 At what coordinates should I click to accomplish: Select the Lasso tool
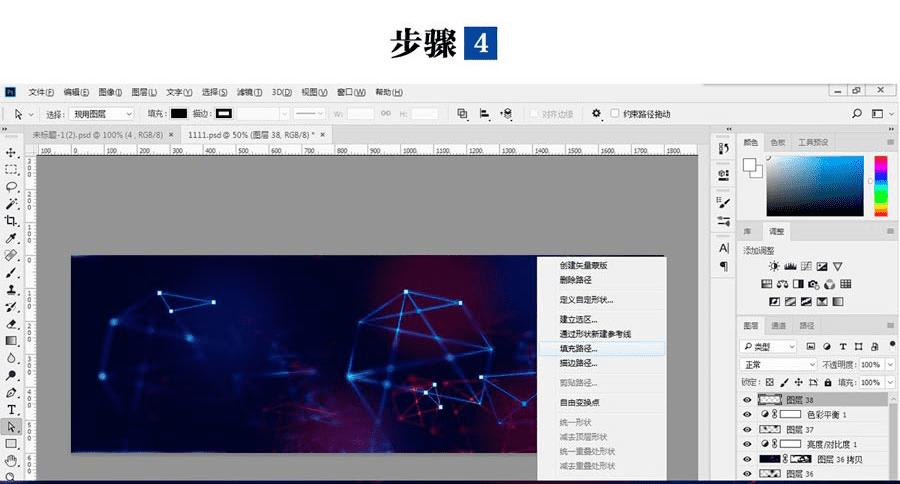coord(11,187)
